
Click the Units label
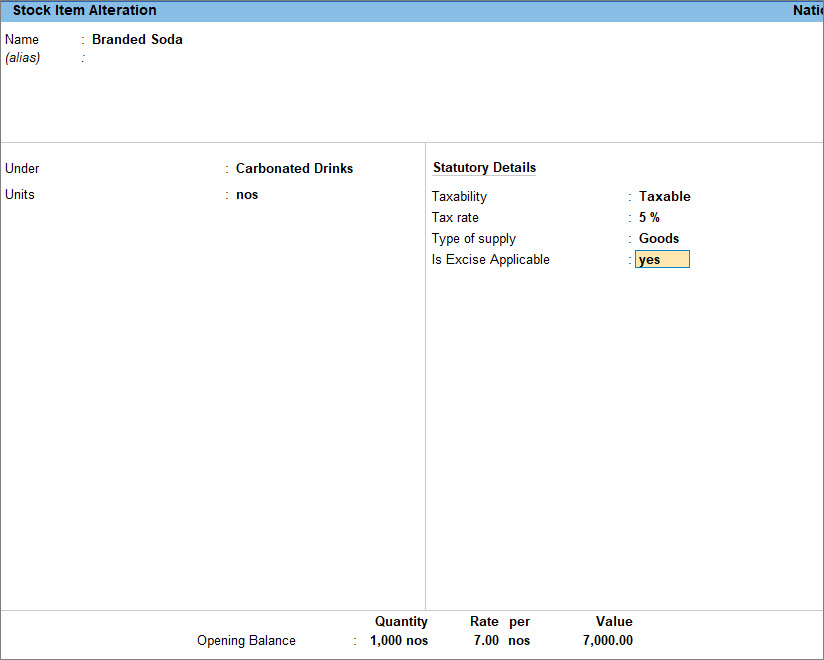(x=19, y=194)
